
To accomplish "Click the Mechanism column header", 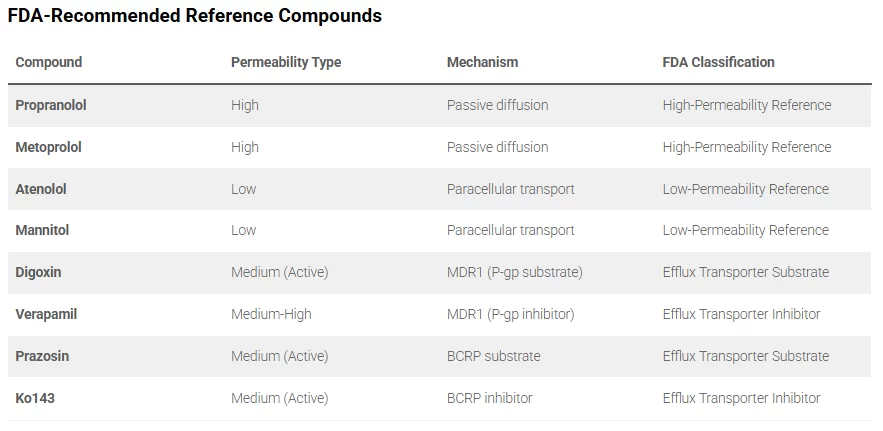I will coord(482,62).
